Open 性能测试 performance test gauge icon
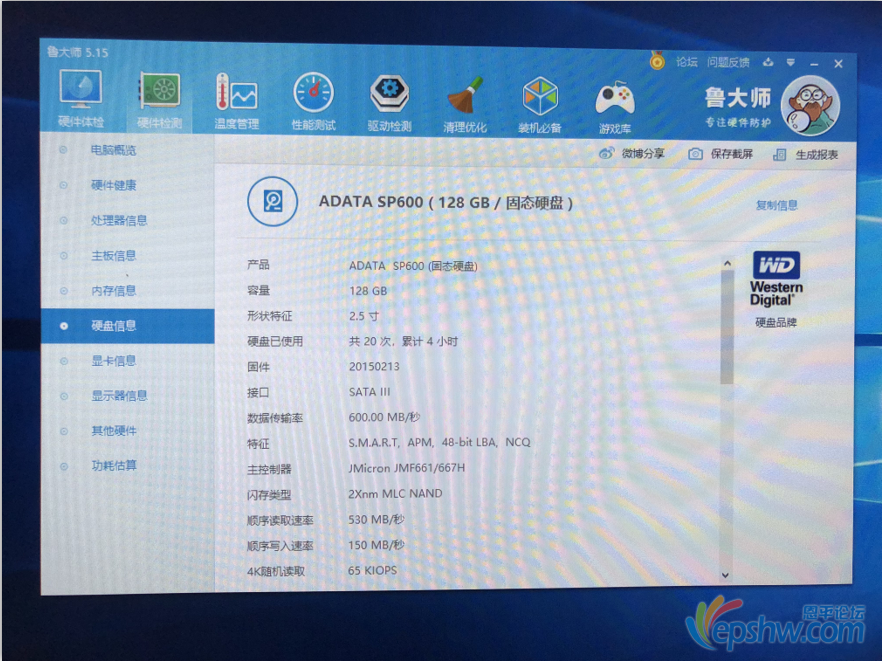 tap(313, 93)
